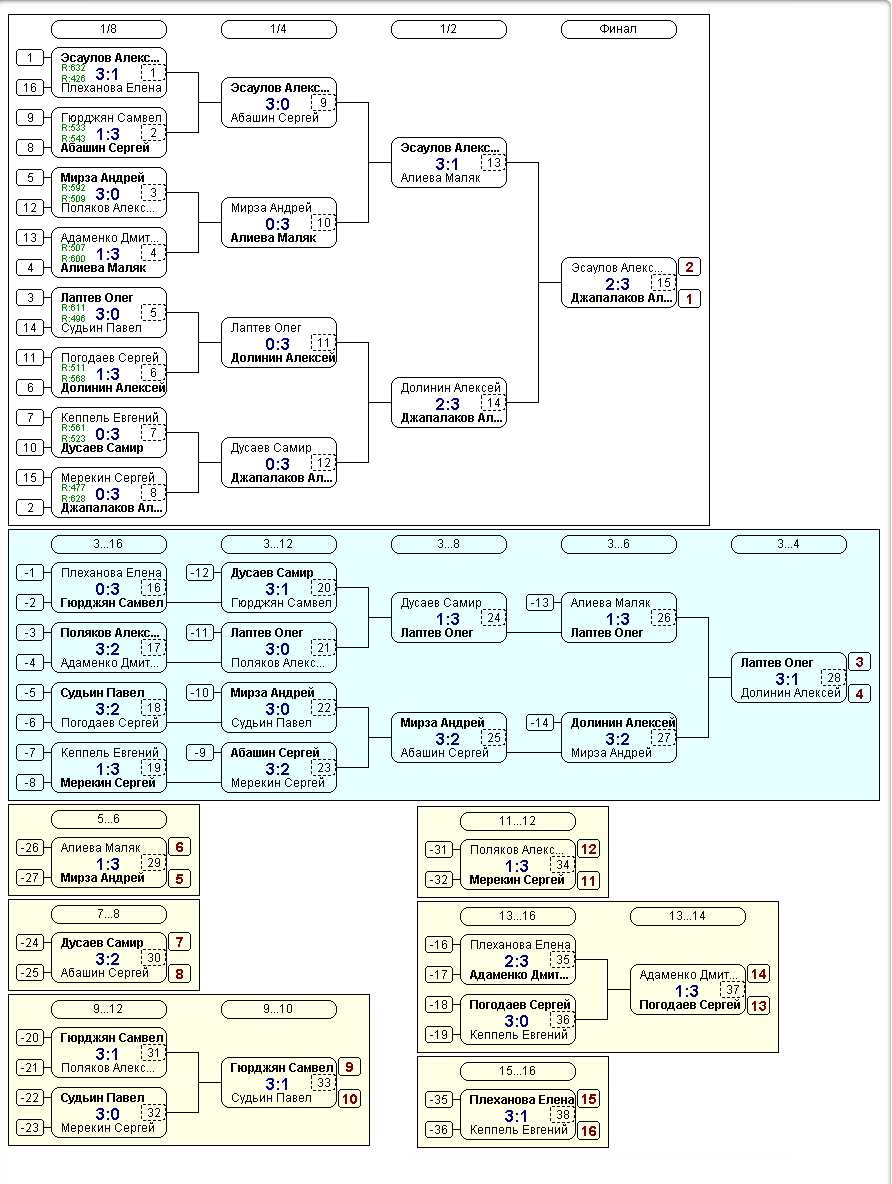Open the 9...10 round header
This screenshot has height=1184, width=892.
(279, 1010)
